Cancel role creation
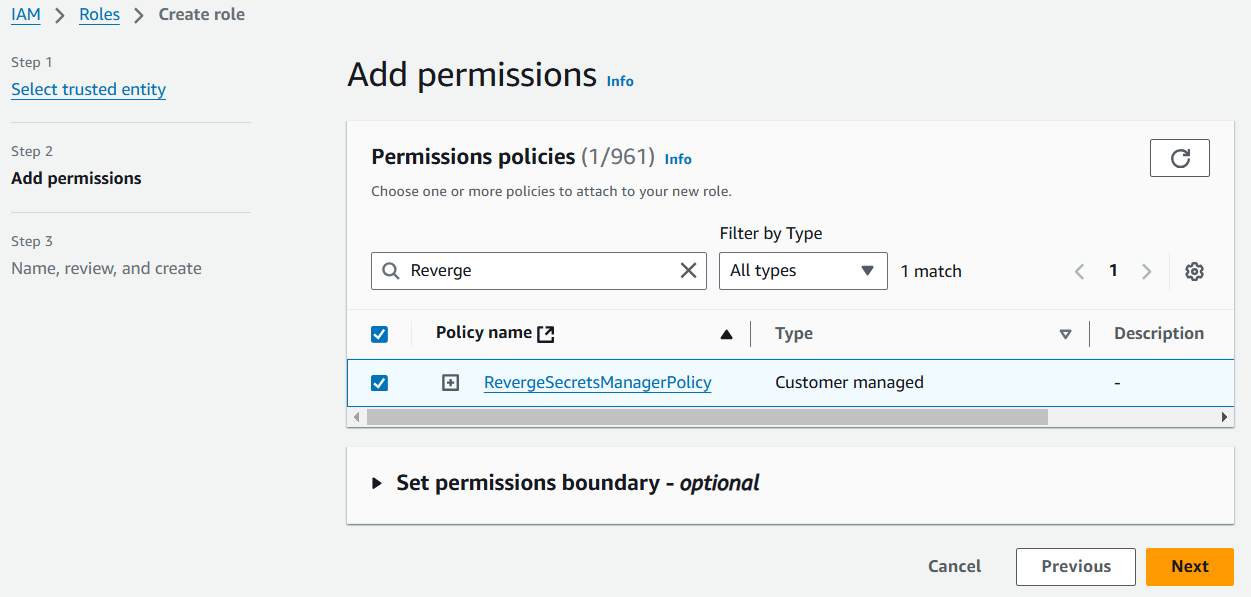 click(x=955, y=566)
